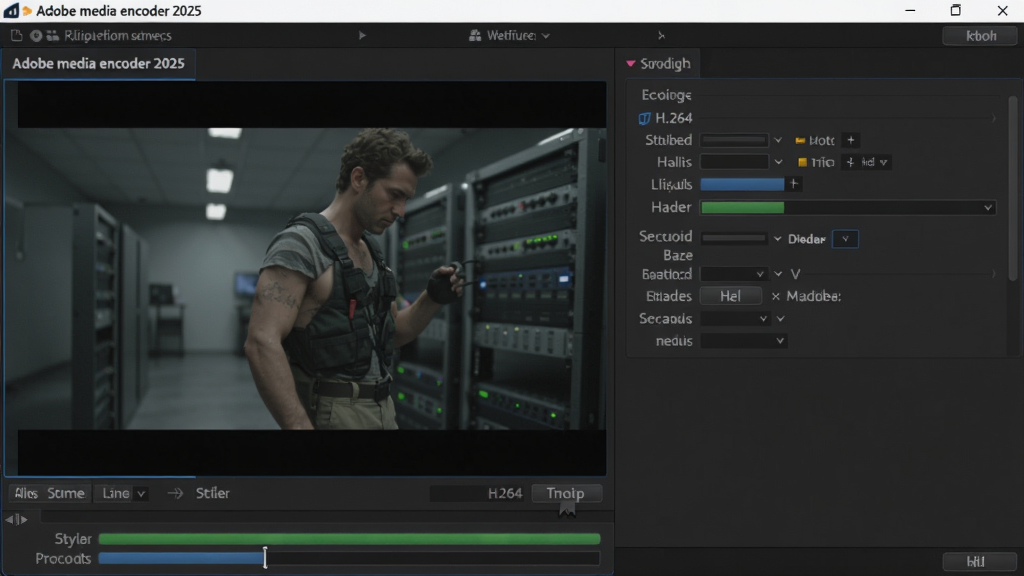Image resolution: width=1024 pixels, height=576 pixels.
Task: Click the round icon next to file icon
Action: click(x=36, y=35)
